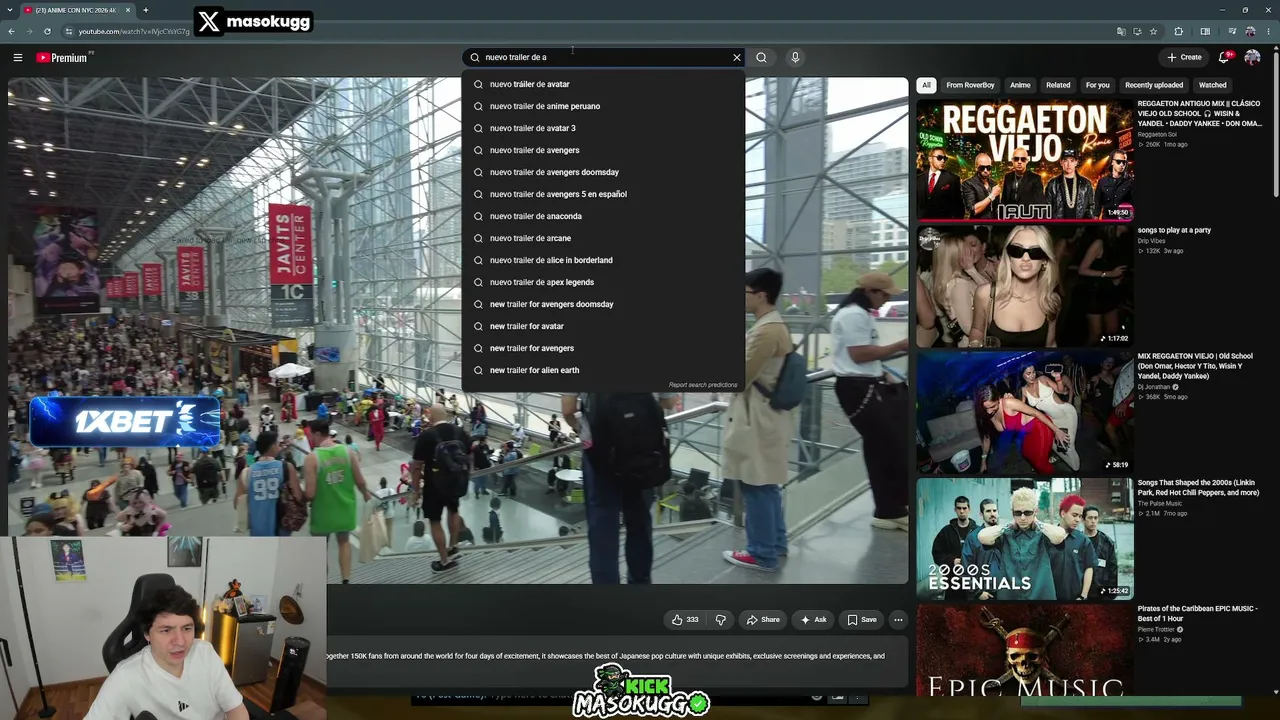Clear the search box with the X
The width and height of the screenshot is (1280, 720).
(737, 57)
